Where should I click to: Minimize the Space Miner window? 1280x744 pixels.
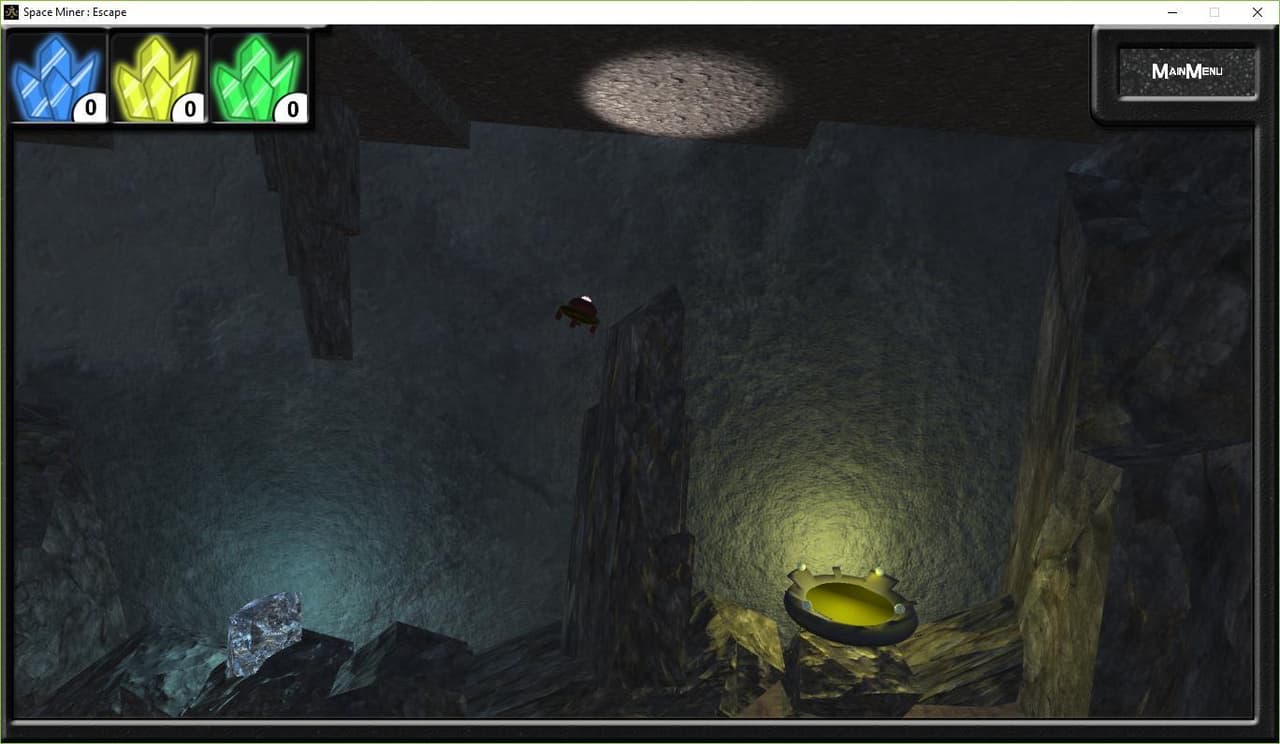tap(1171, 12)
